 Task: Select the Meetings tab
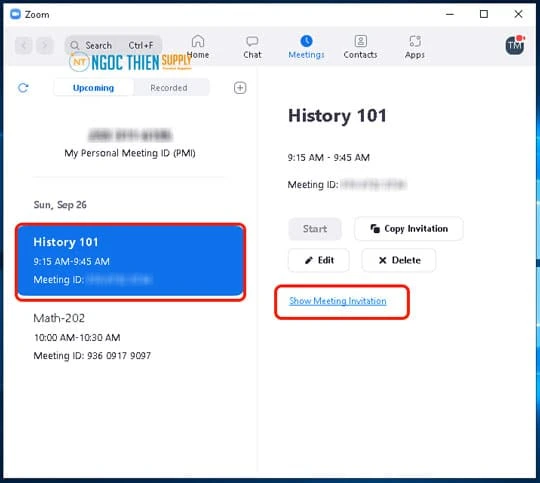click(x=306, y=47)
